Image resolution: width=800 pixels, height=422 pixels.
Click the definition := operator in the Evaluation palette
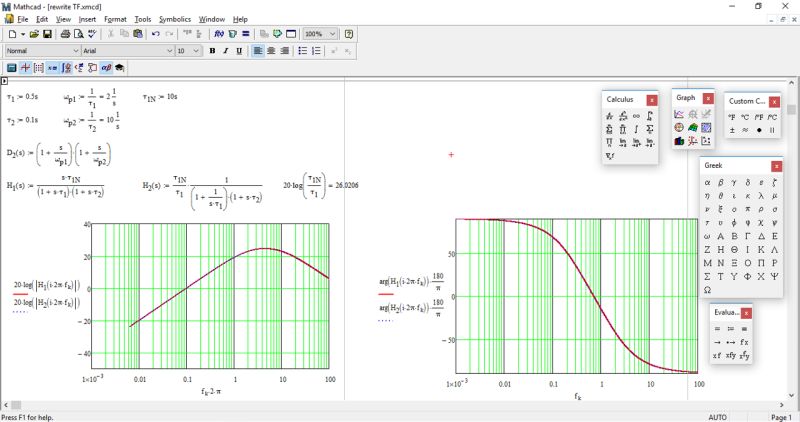731,329
